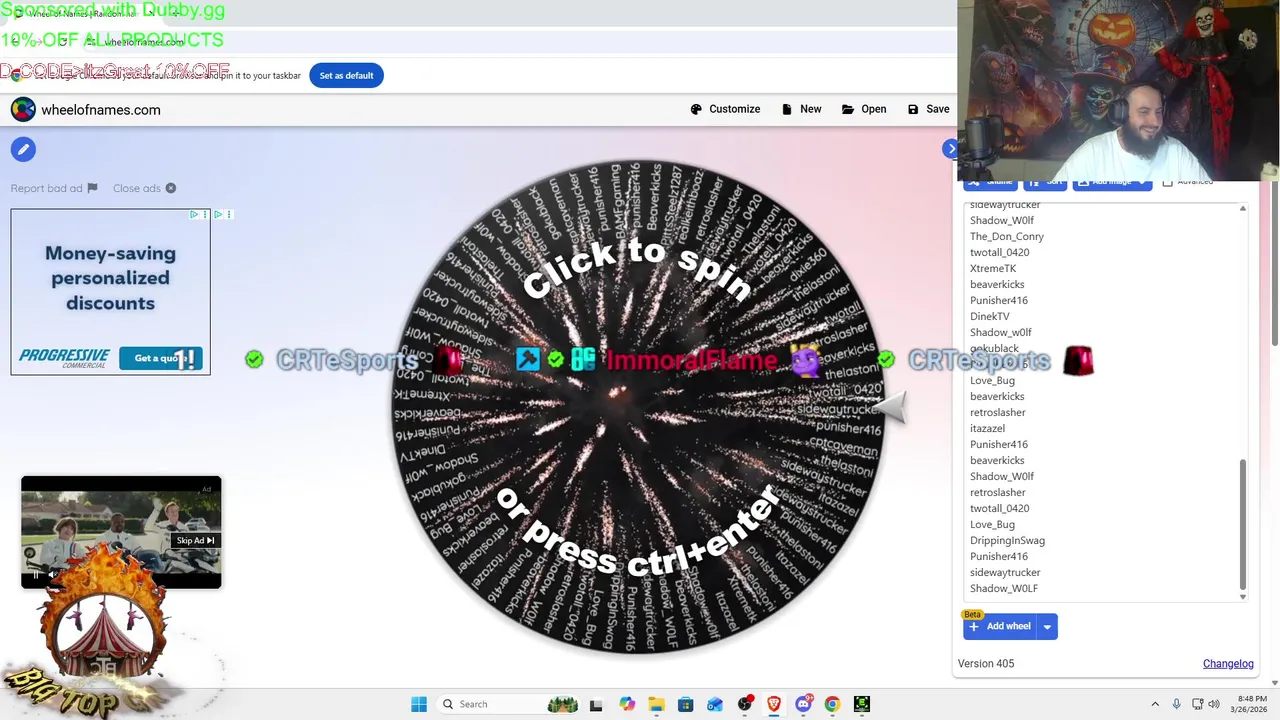Click the entries list scrollbar thumb
The height and width of the screenshot is (720, 1280).
tap(1243, 524)
